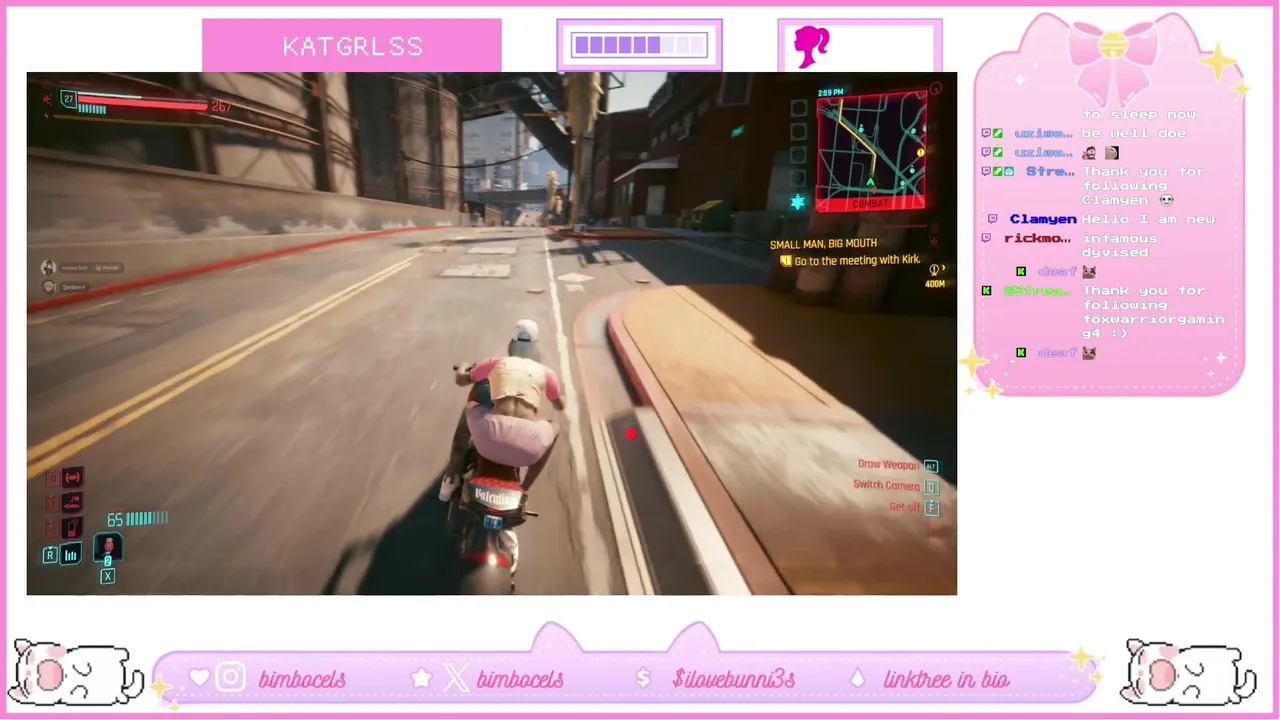Open the $ilovebunni3s cash tag

pyautogui.click(x=734, y=680)
